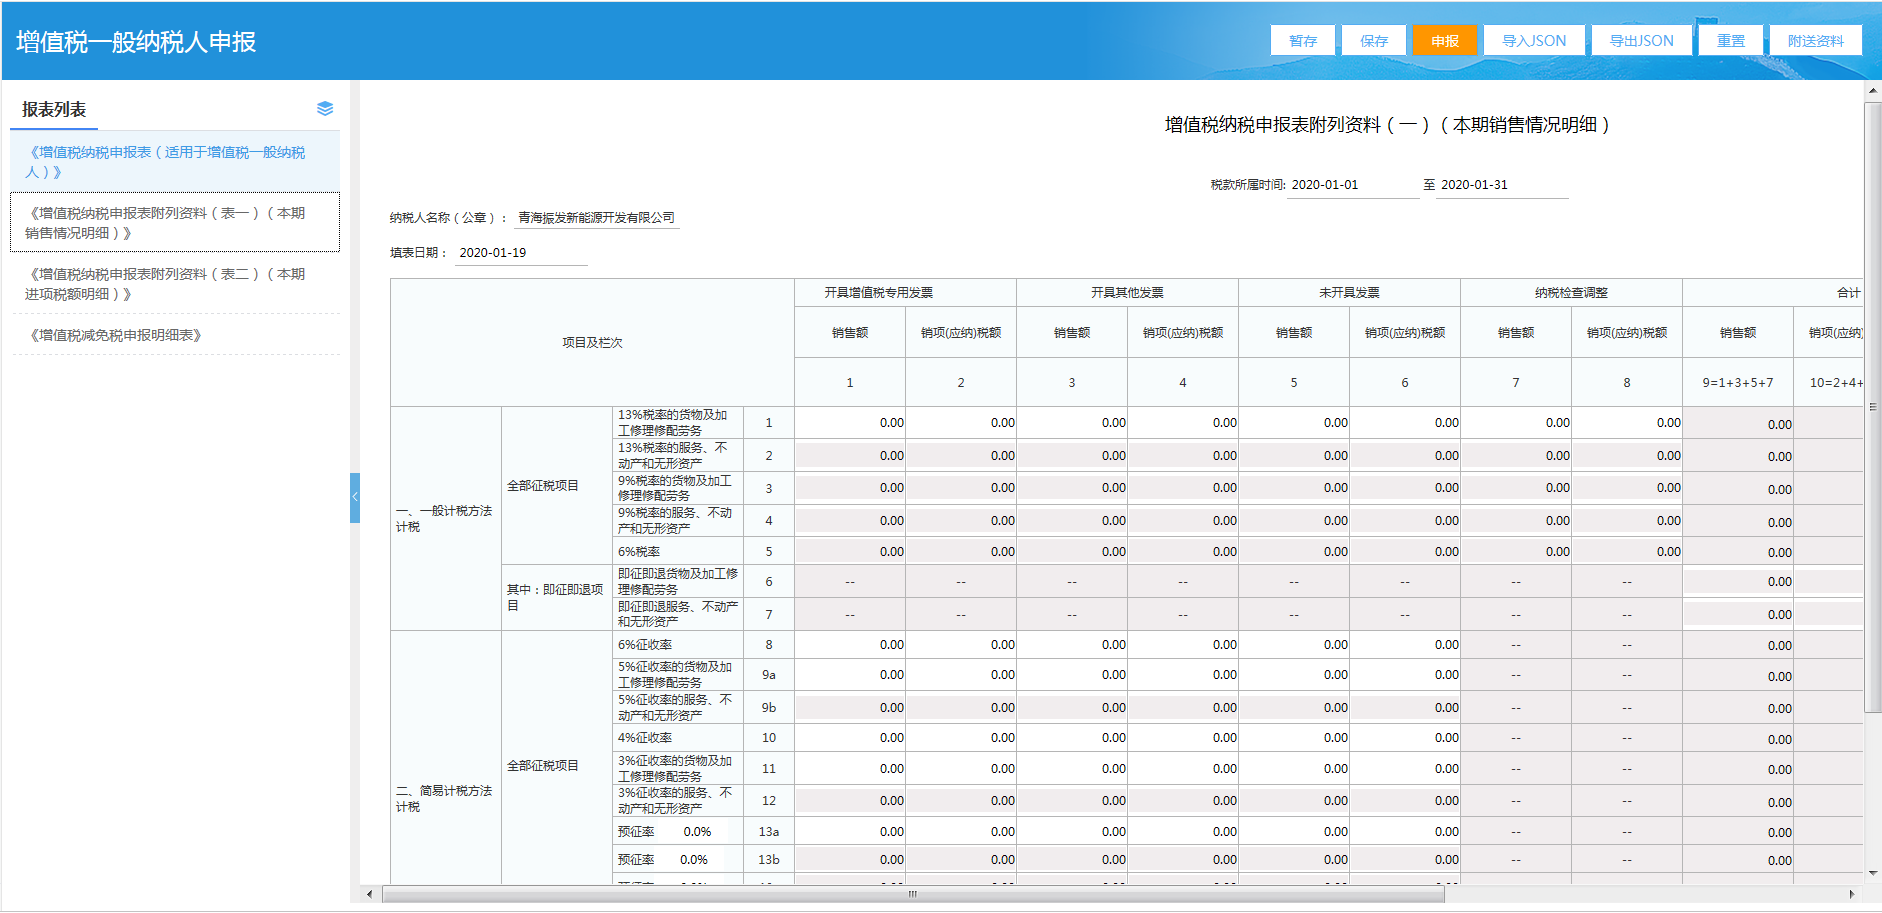
Task: Click the 报表列表 panel heading
Action: [x=54, y=109]
